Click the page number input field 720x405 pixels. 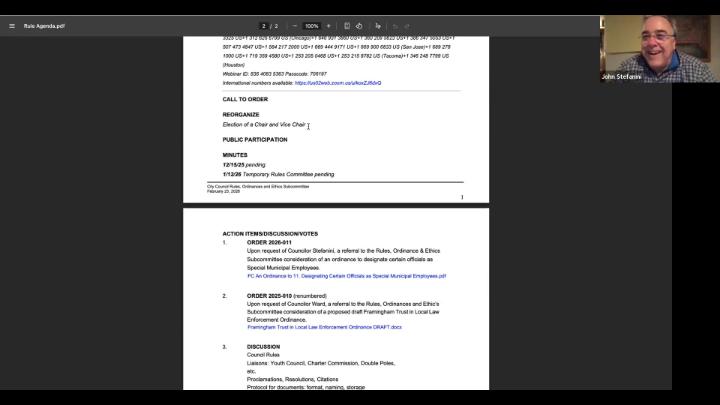(x=264, y=26)
